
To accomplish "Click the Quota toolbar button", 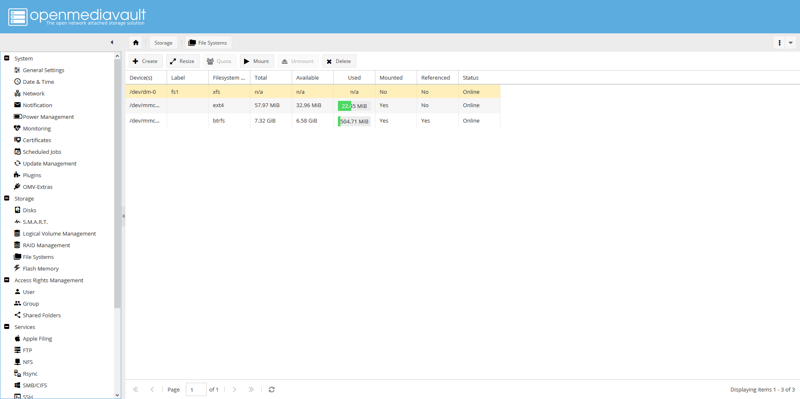I will pyautogui.click(x=220, y=61).
